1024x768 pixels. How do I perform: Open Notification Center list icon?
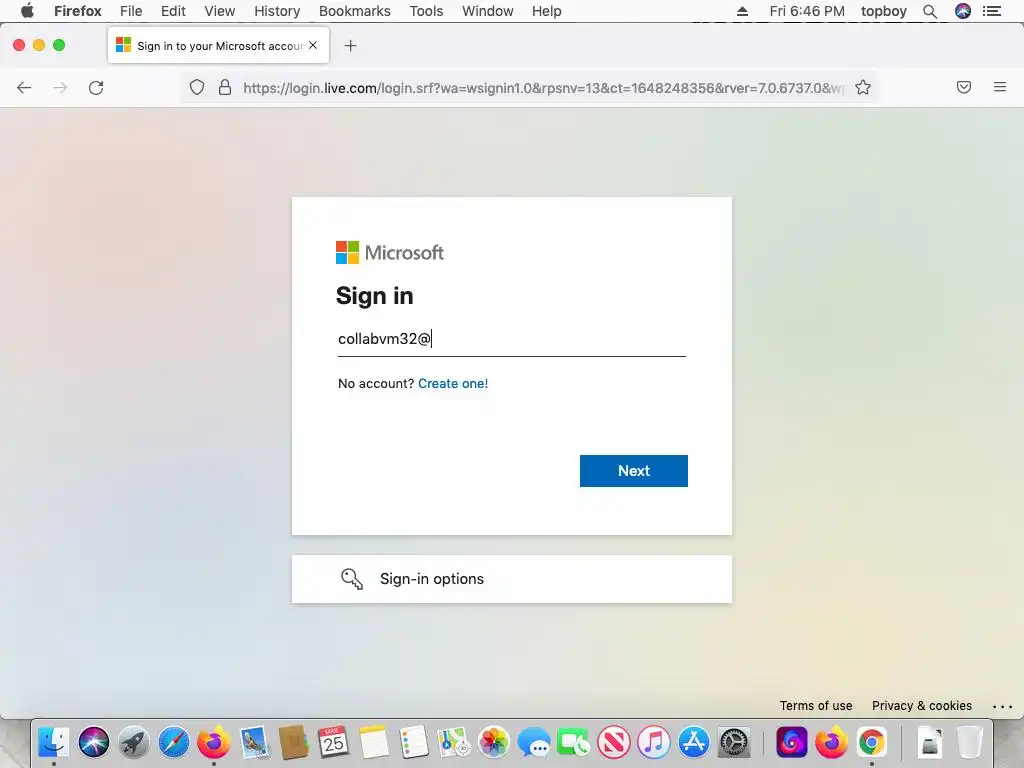coord(992,11)
